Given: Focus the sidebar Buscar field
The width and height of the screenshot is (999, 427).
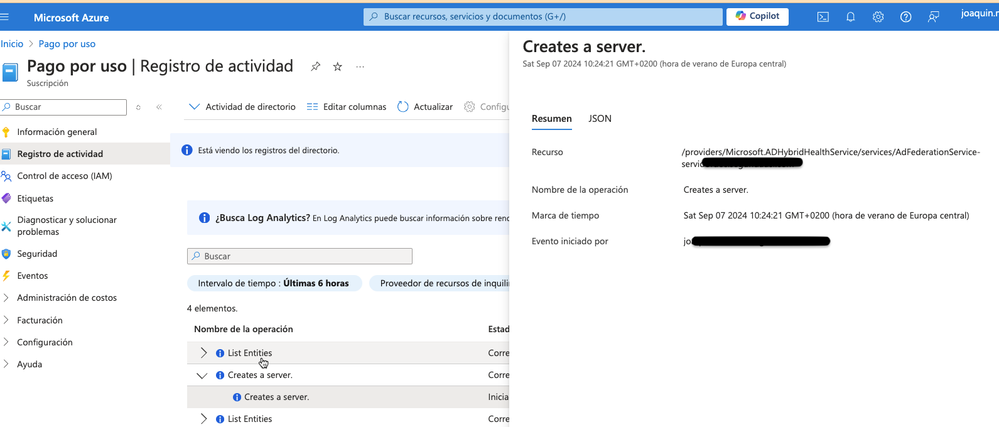Looking at the screenshot, I should [63, 107].
